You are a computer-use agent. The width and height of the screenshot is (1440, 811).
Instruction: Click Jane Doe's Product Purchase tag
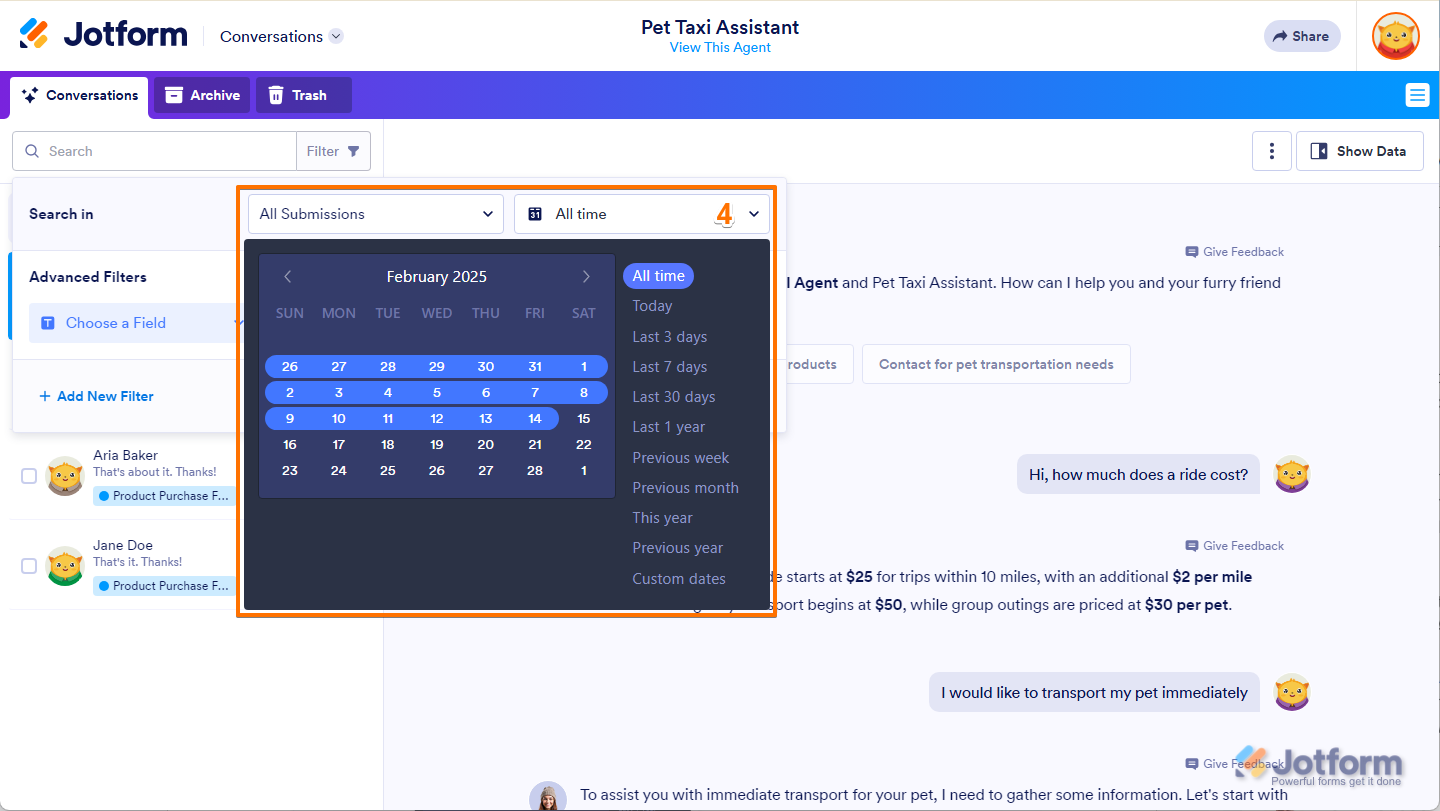coord(164,586)
